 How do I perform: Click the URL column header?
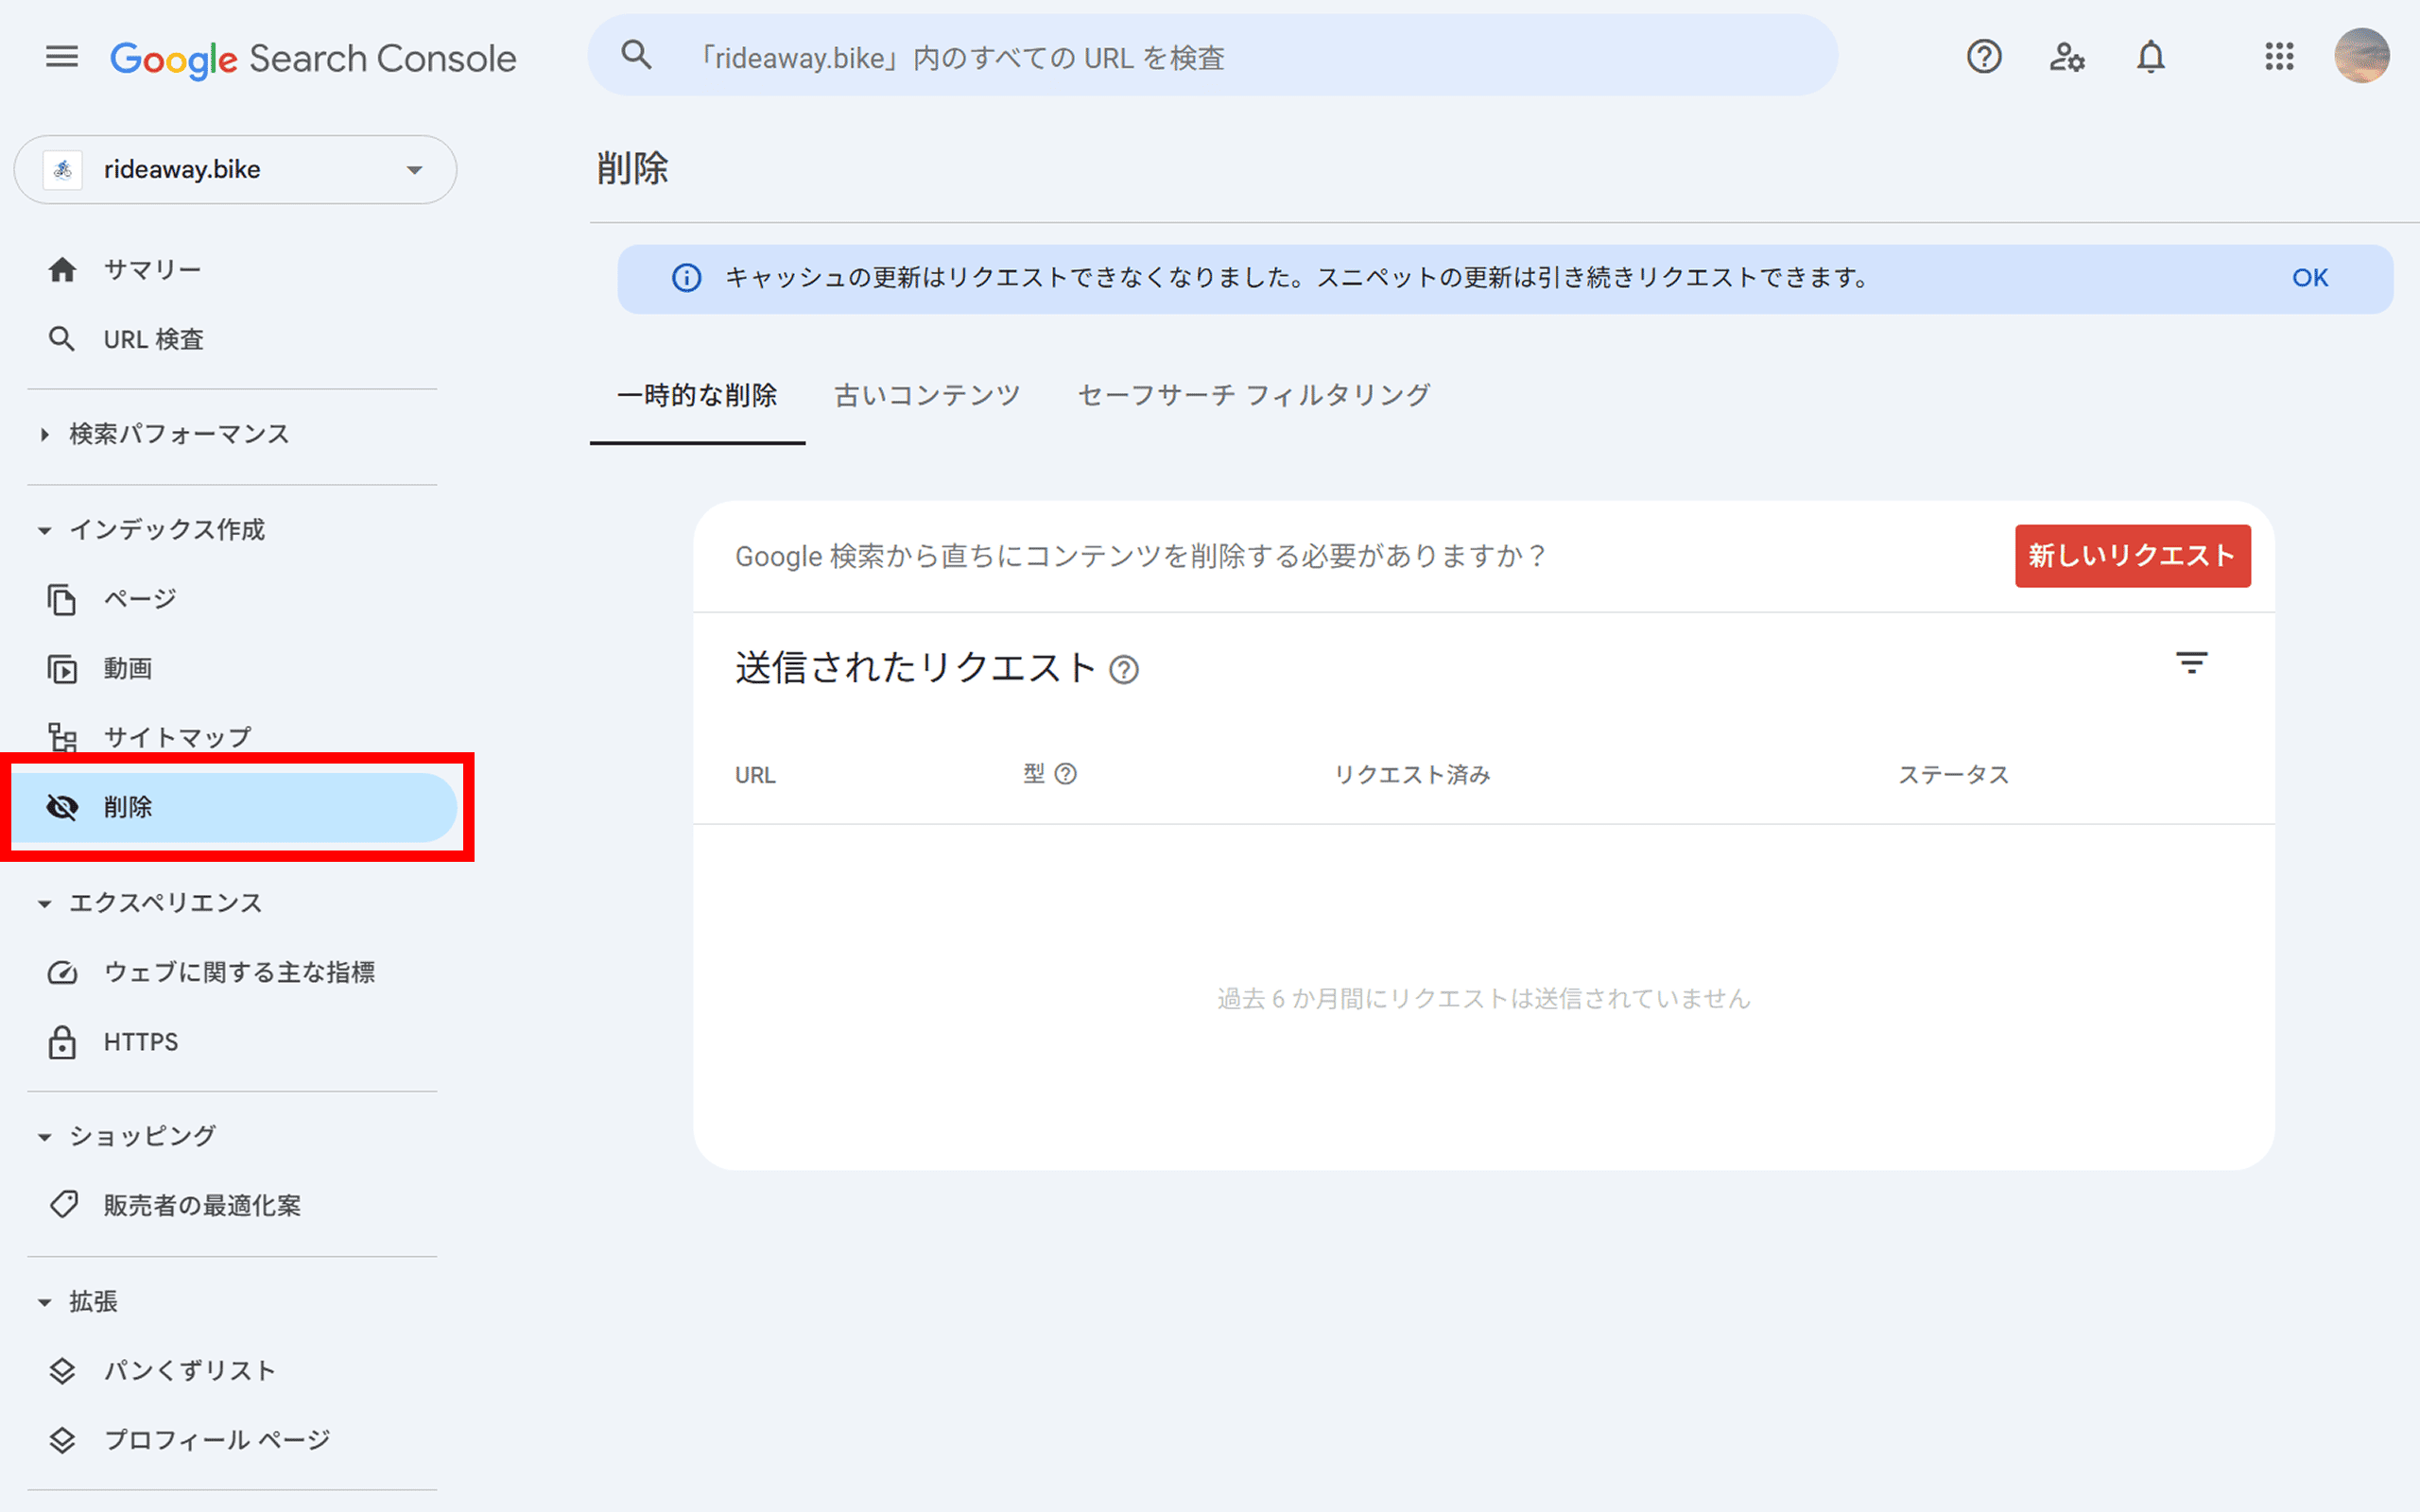(x=755, y=776)
